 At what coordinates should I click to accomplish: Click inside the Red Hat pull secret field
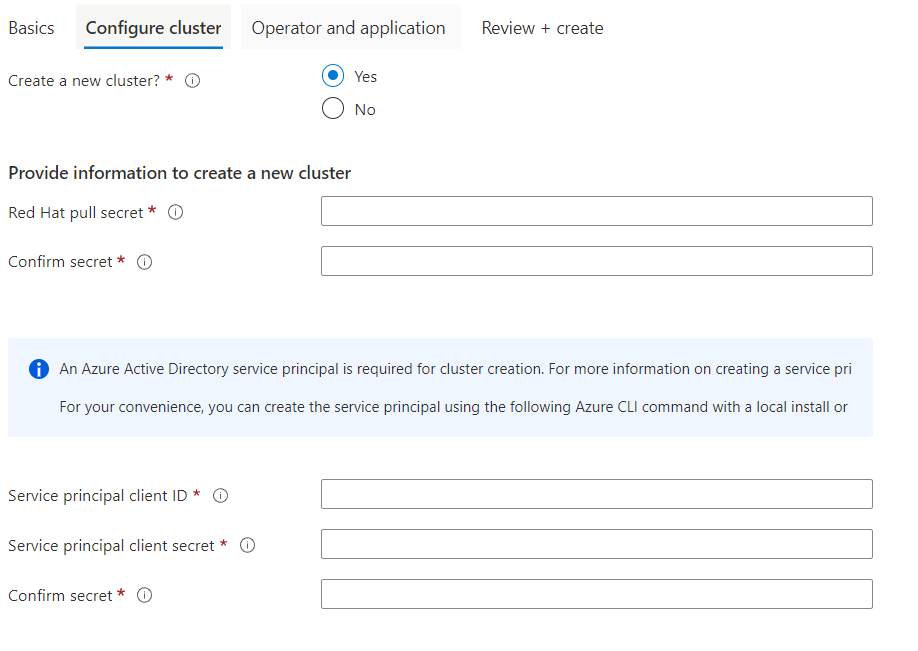click(x=596, y=211)
